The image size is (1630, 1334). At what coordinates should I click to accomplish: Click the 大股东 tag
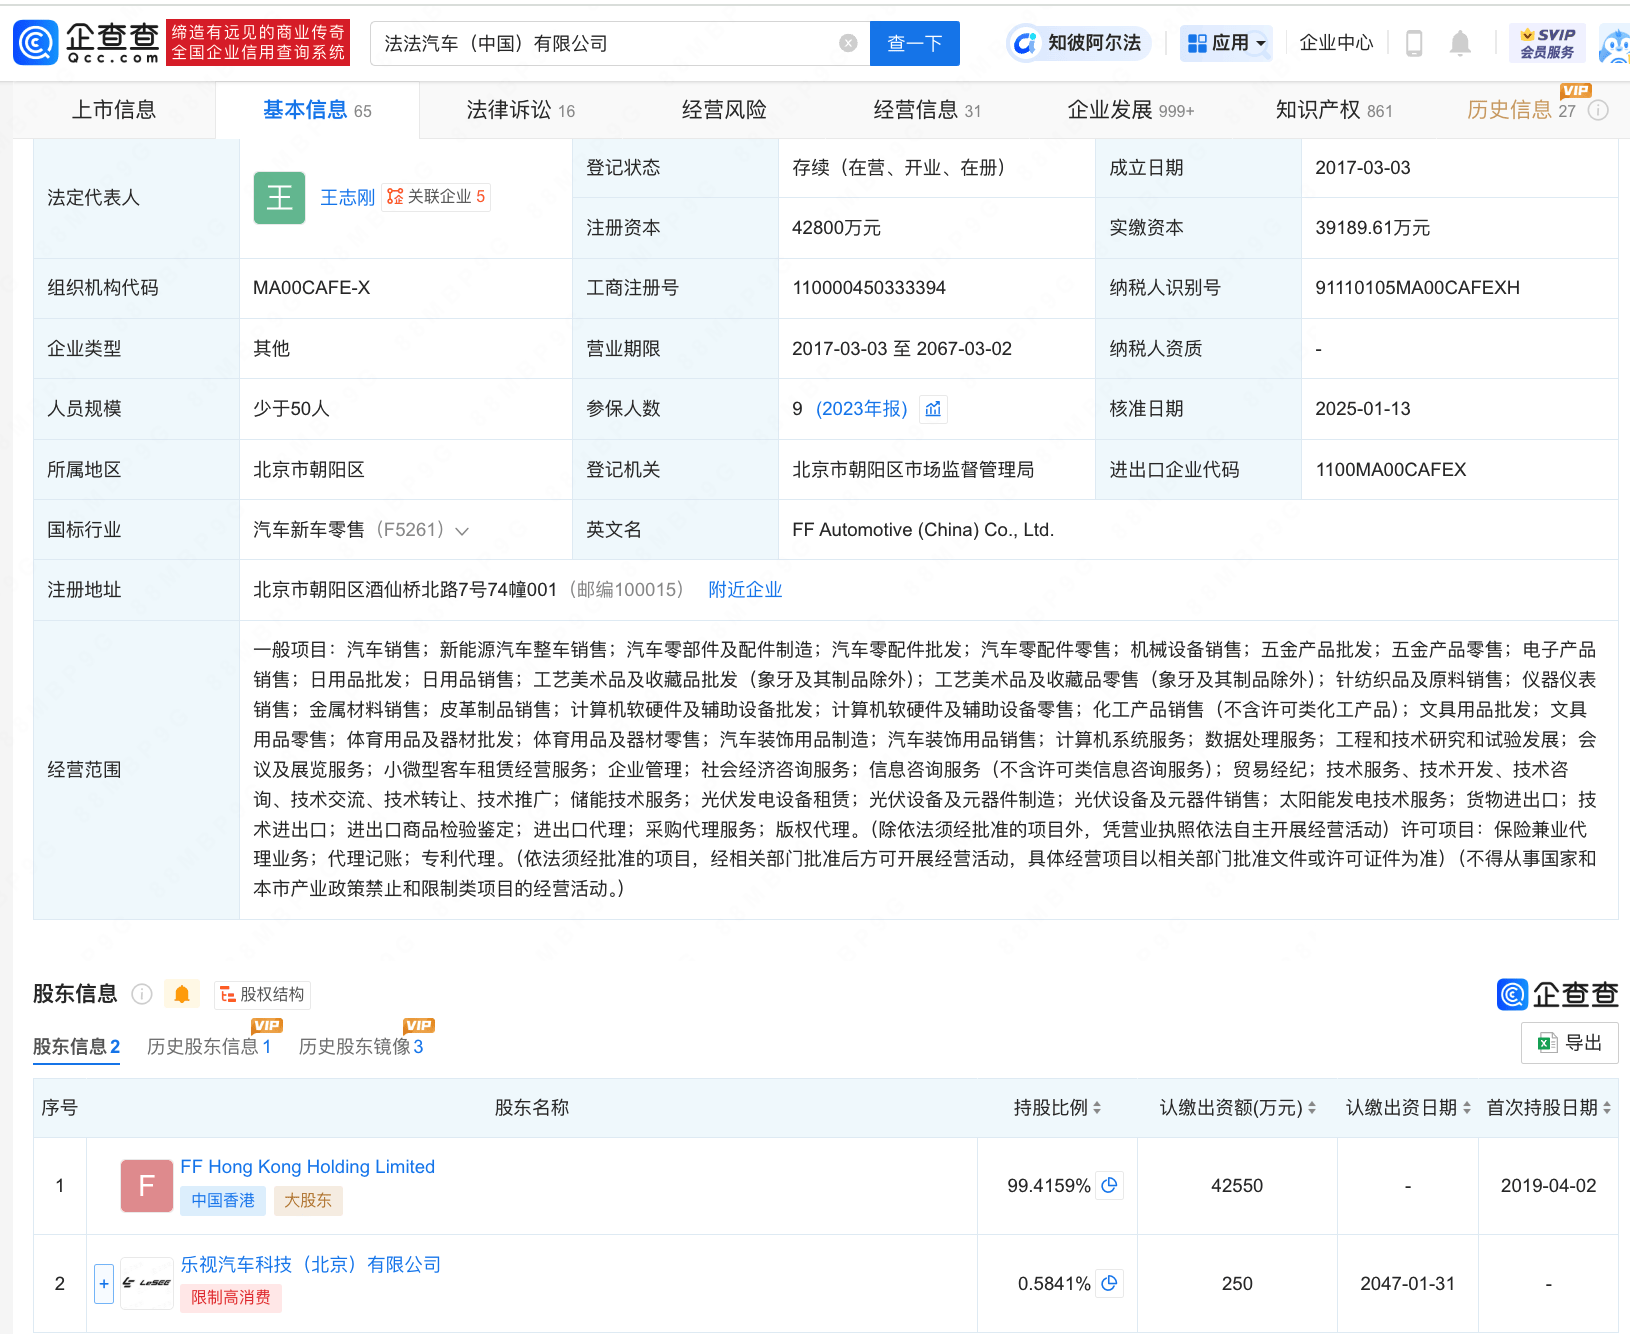coord(308,1201)
